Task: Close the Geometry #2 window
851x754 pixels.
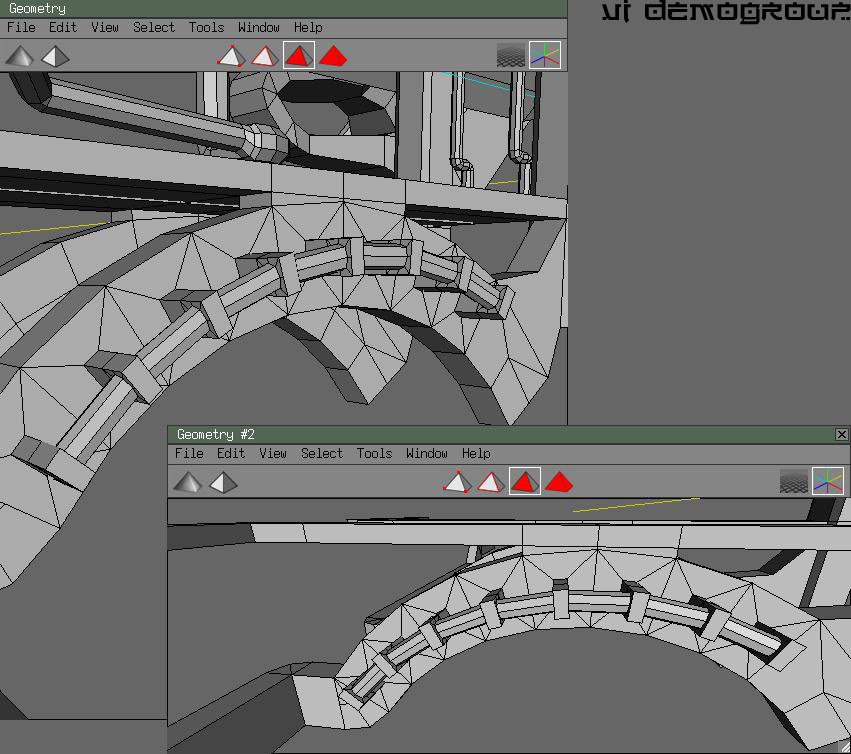Action: pyautogui.click(x=841, y=434)
